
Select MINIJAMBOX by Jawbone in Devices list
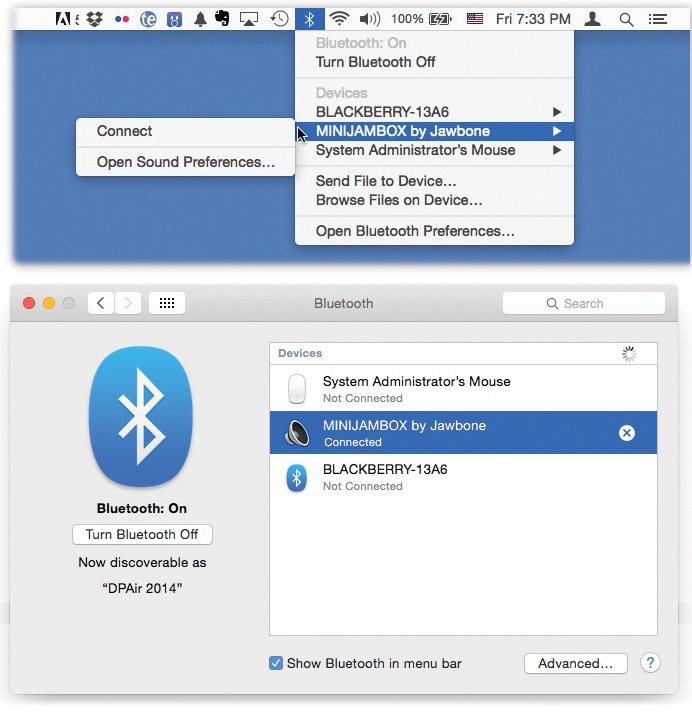463,433
